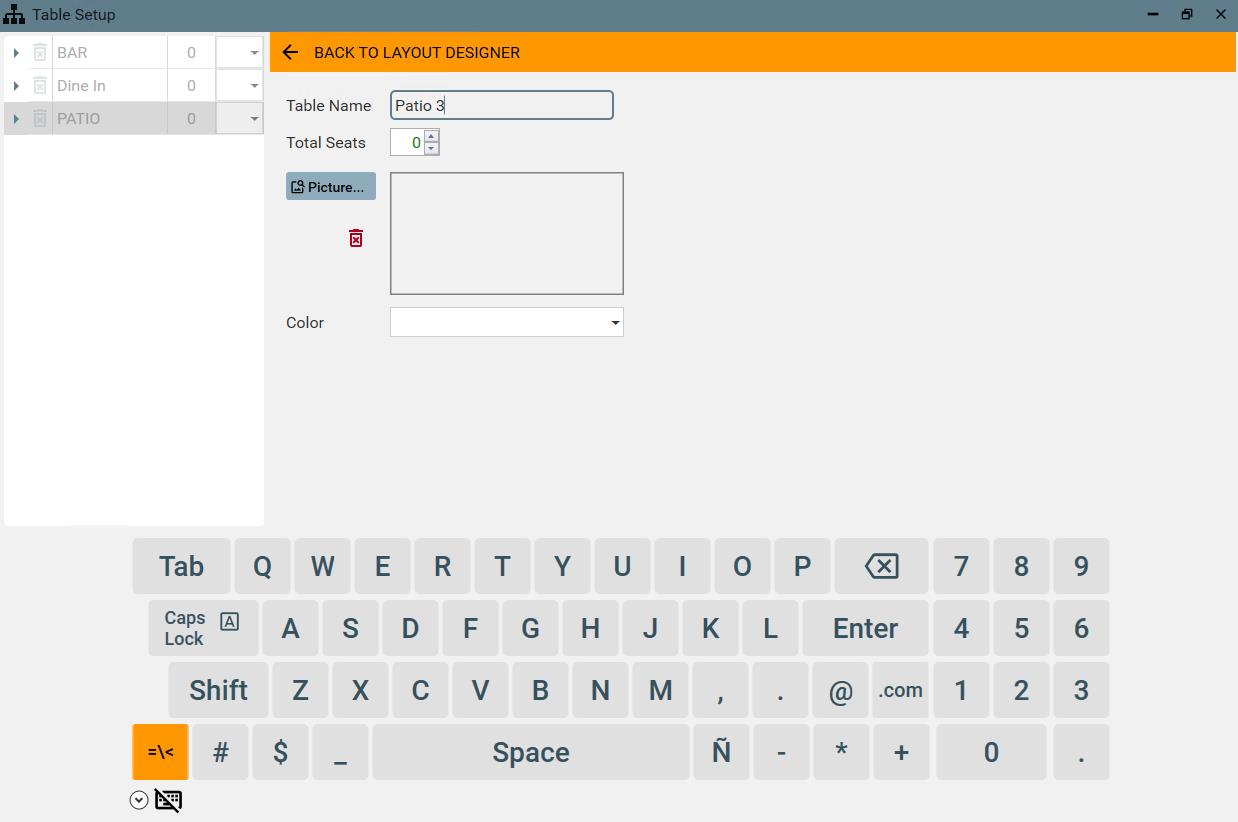
Task: Tap the P key
Action: [x=802, y=566]
